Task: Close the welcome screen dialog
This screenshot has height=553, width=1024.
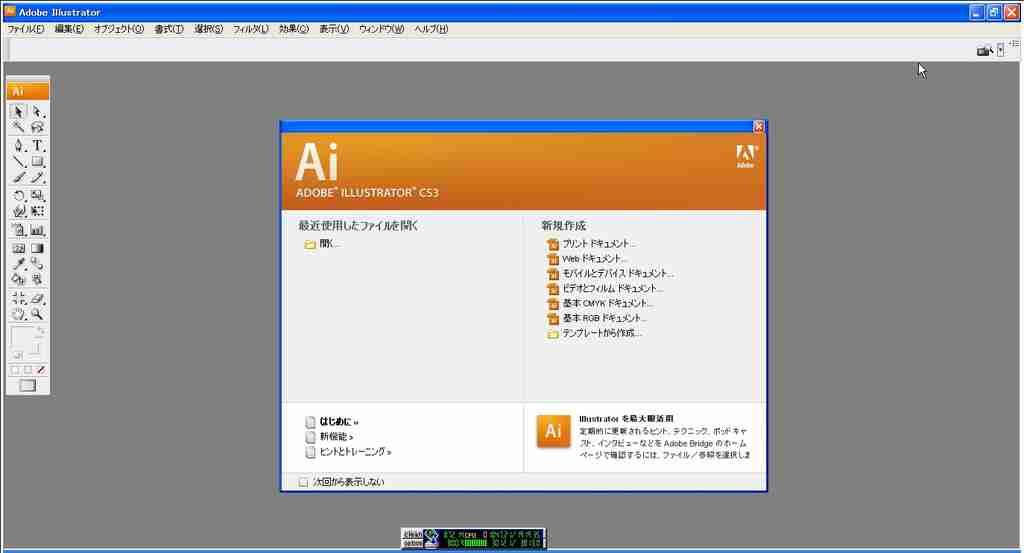Action: pyautogui.click(x=758, y=127)
